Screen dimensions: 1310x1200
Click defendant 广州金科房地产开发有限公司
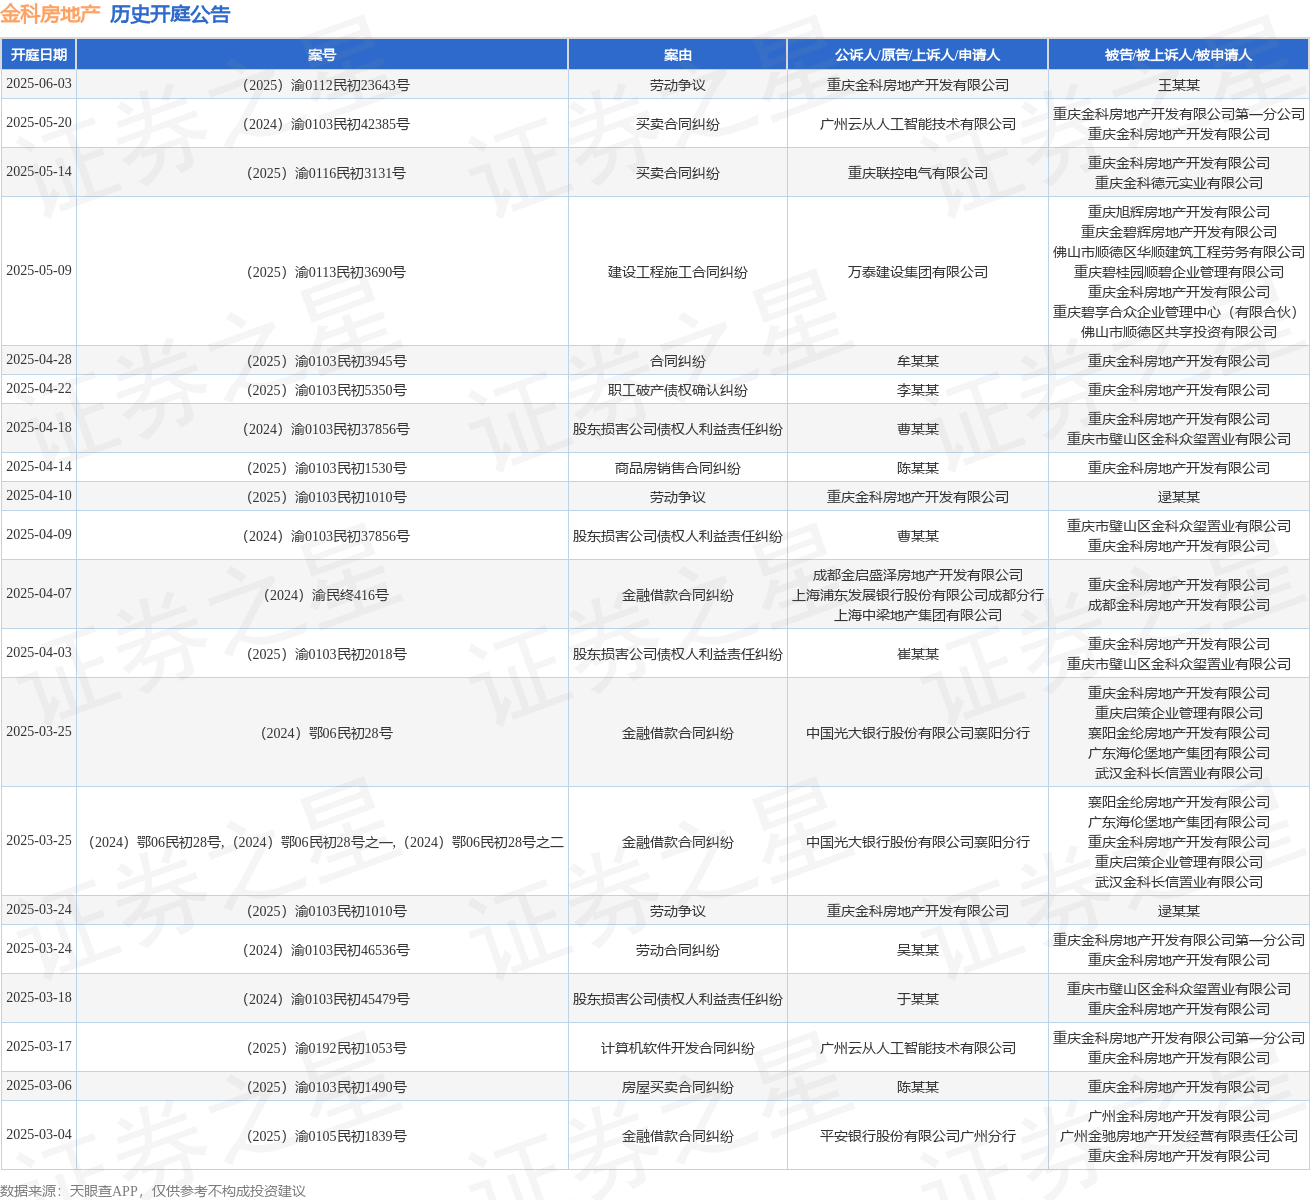coord(1179,1116)
